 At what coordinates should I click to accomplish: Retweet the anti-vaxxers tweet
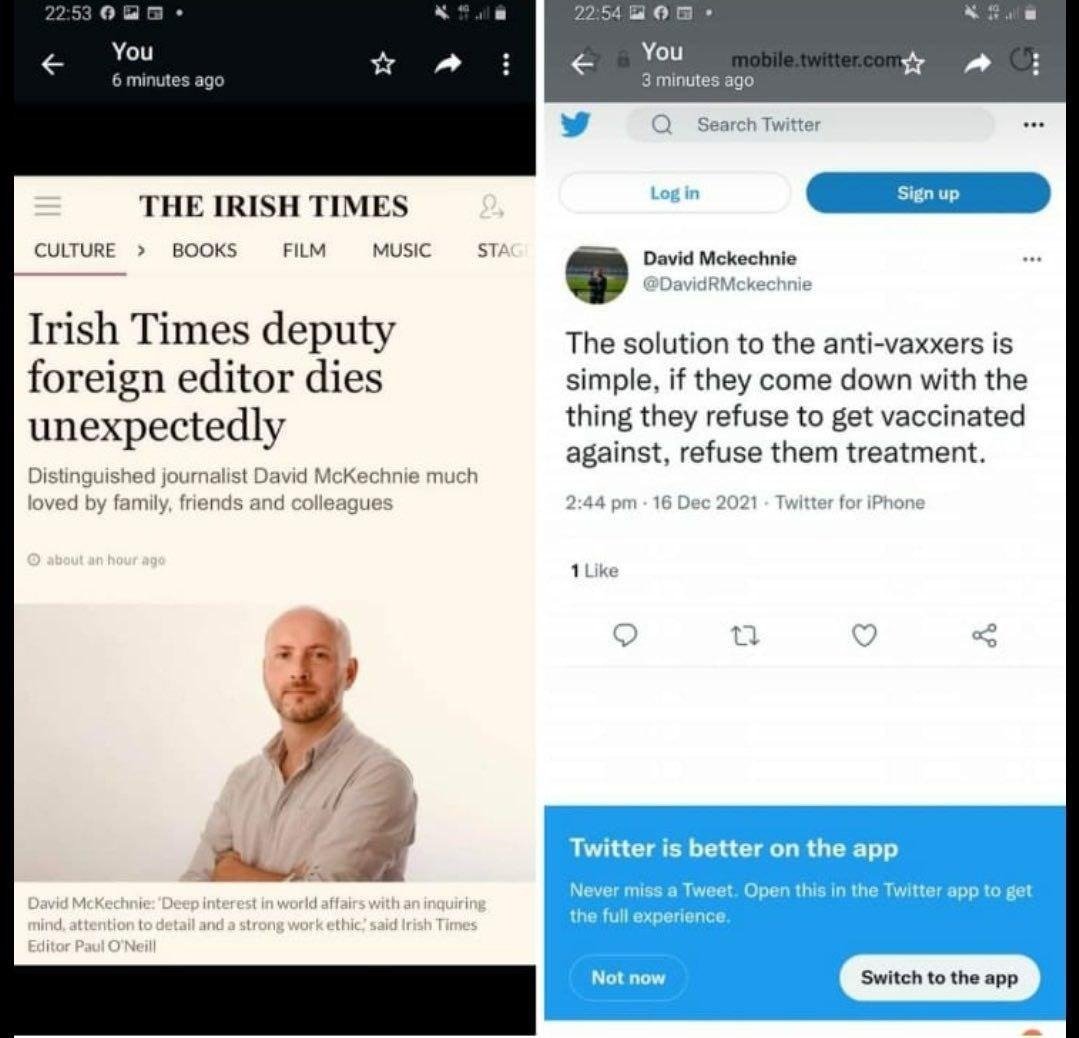click(744, 635)
